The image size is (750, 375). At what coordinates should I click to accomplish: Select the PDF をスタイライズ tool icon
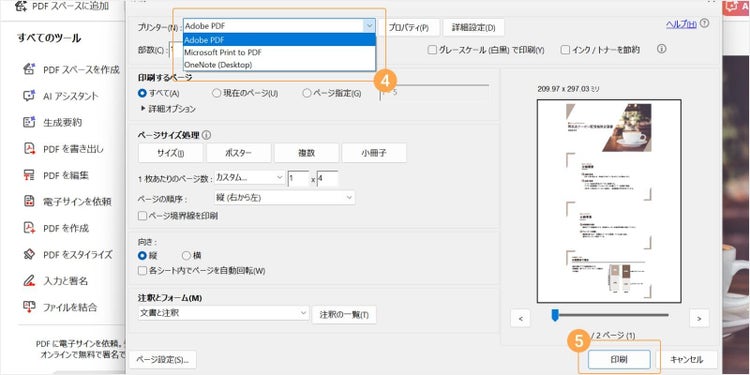coord(29,254)
